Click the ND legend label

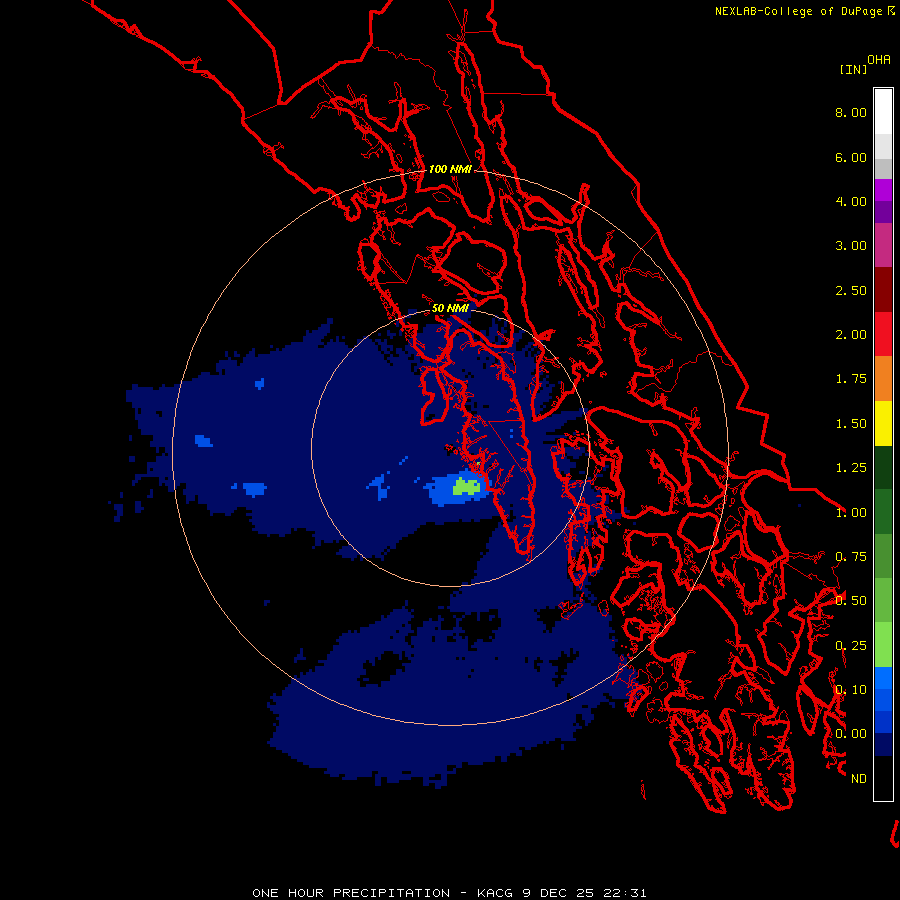click(859, 779)
